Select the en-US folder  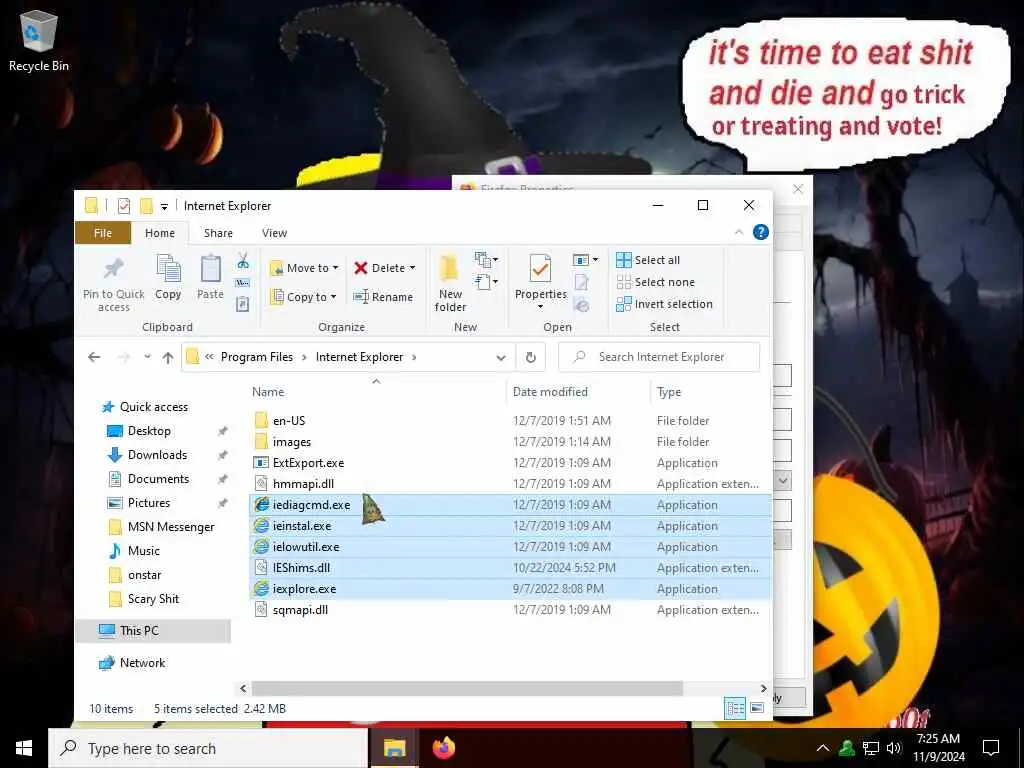click(289, 421)
